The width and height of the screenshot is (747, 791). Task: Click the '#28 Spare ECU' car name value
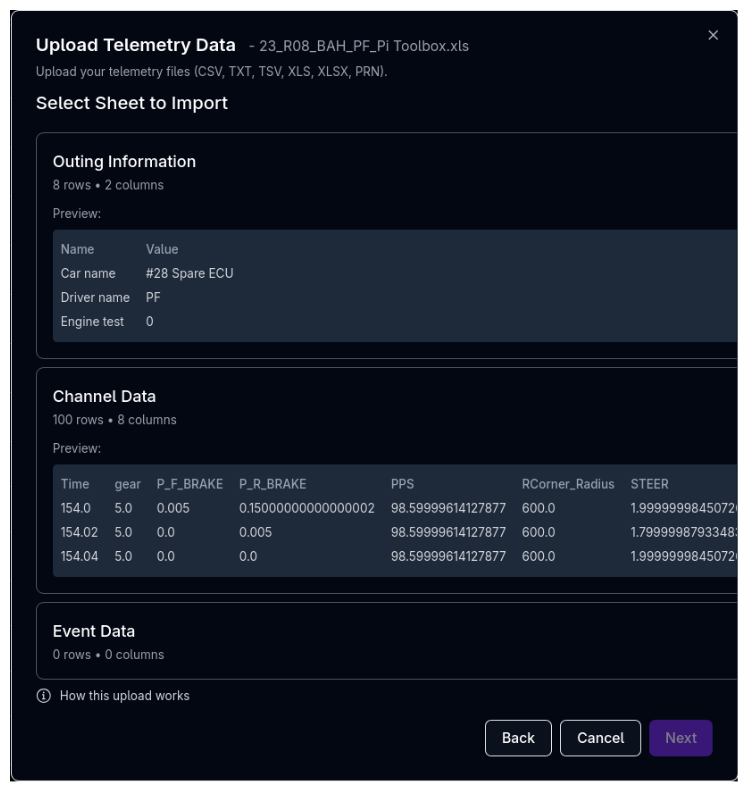(189, 274)
